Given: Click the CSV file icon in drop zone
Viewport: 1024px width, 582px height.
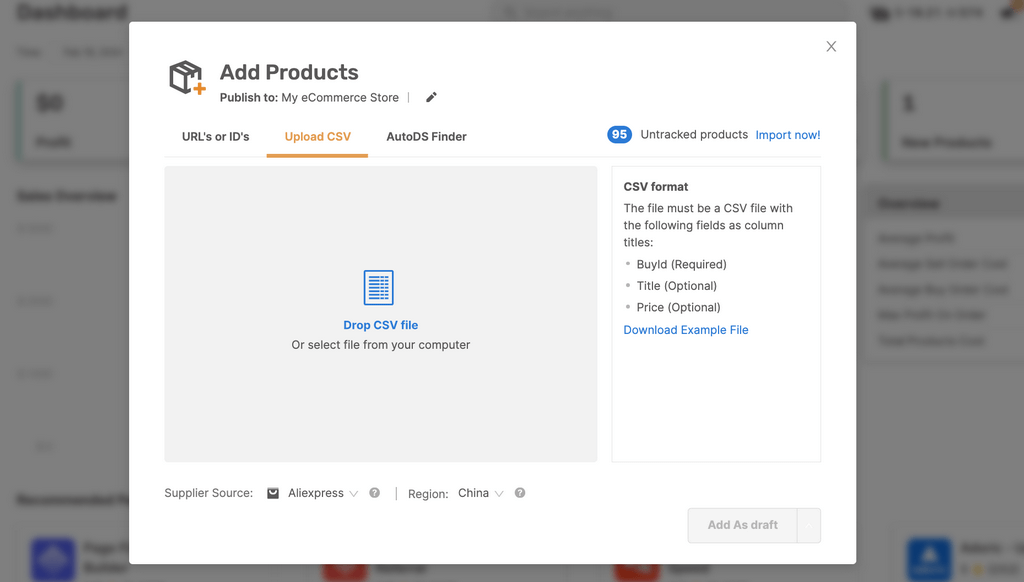Looking at the screenshot, I should coord(379,287).
